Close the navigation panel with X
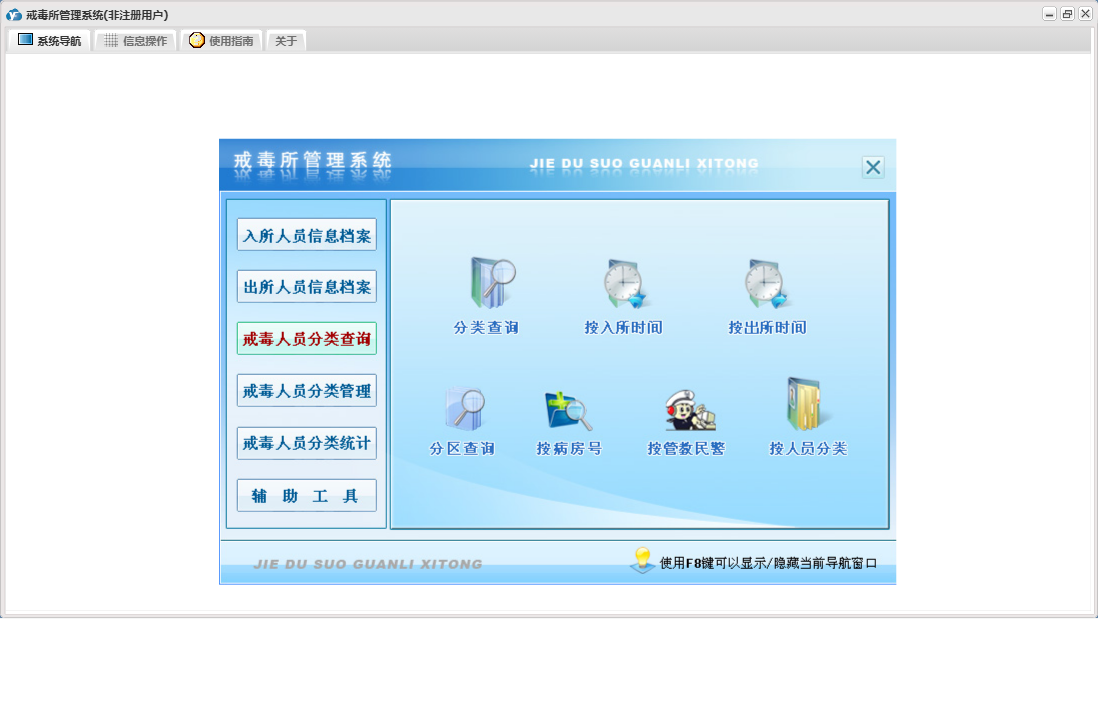1098x716 pixels. click(873, 167)
